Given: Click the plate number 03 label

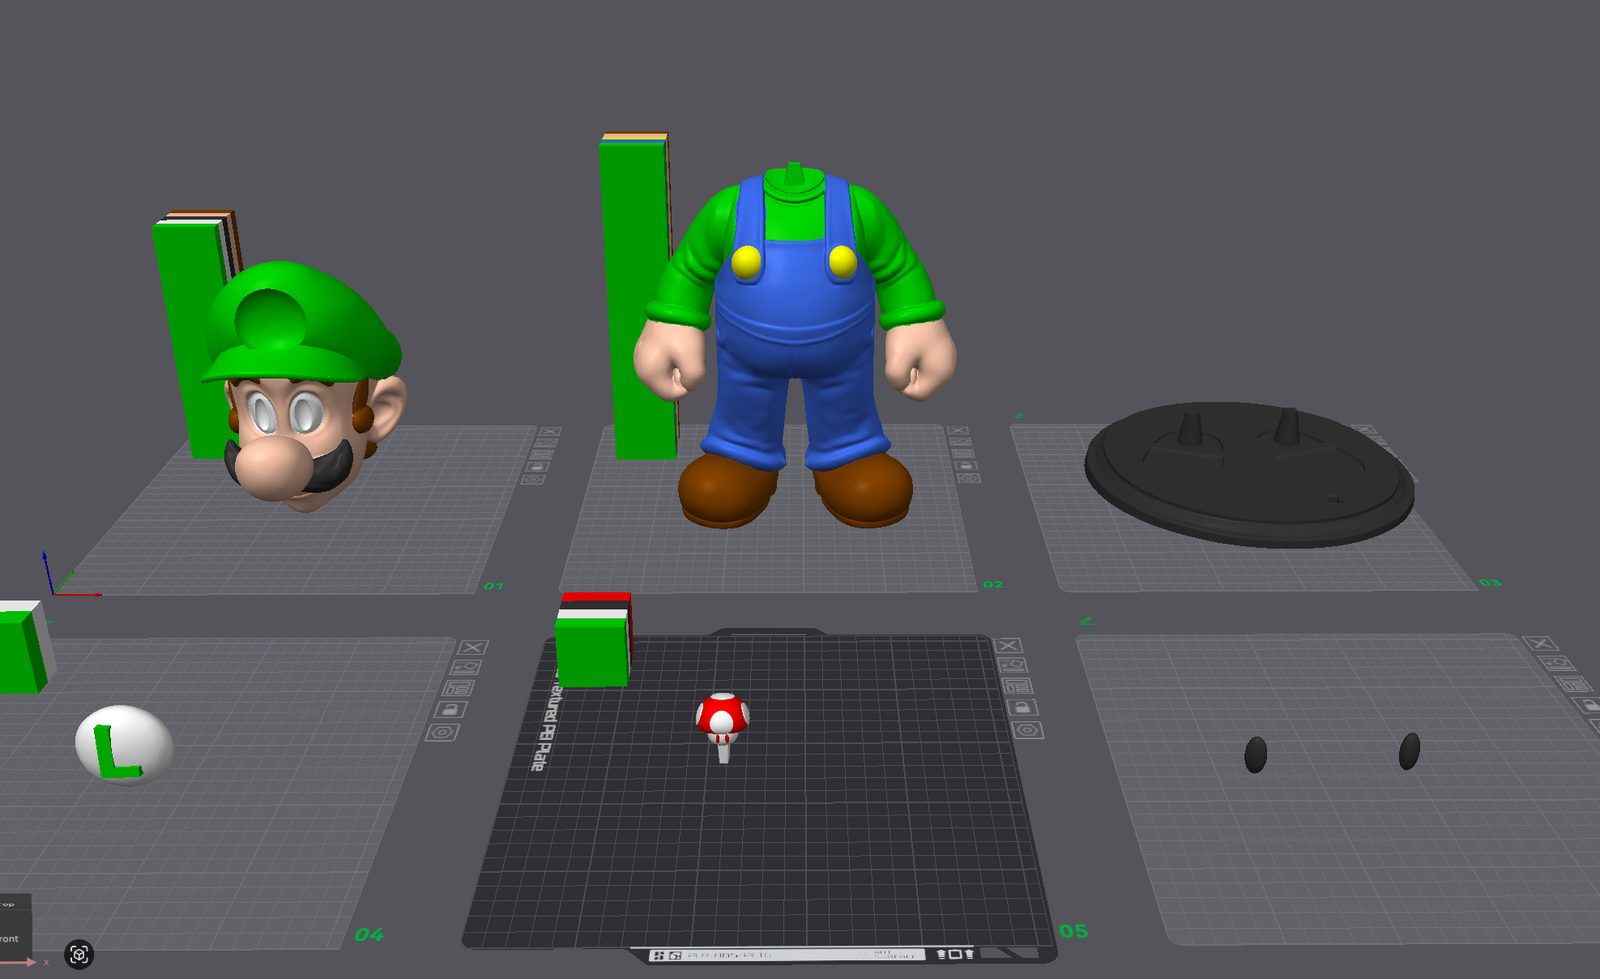Looking at the screenshot, I should (1490, 582).
